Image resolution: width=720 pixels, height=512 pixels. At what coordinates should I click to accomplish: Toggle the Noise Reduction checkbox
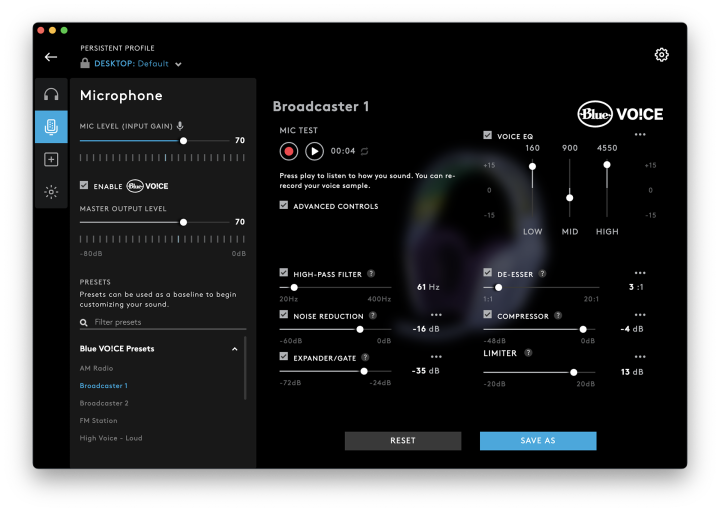284,315
